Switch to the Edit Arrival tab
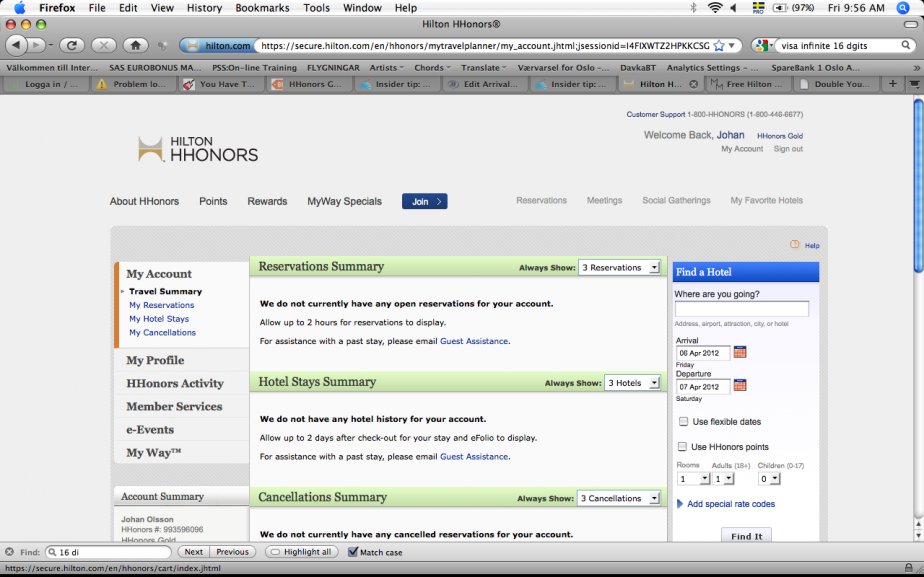Viewport: 924px width, 577px height. [486, 84]
